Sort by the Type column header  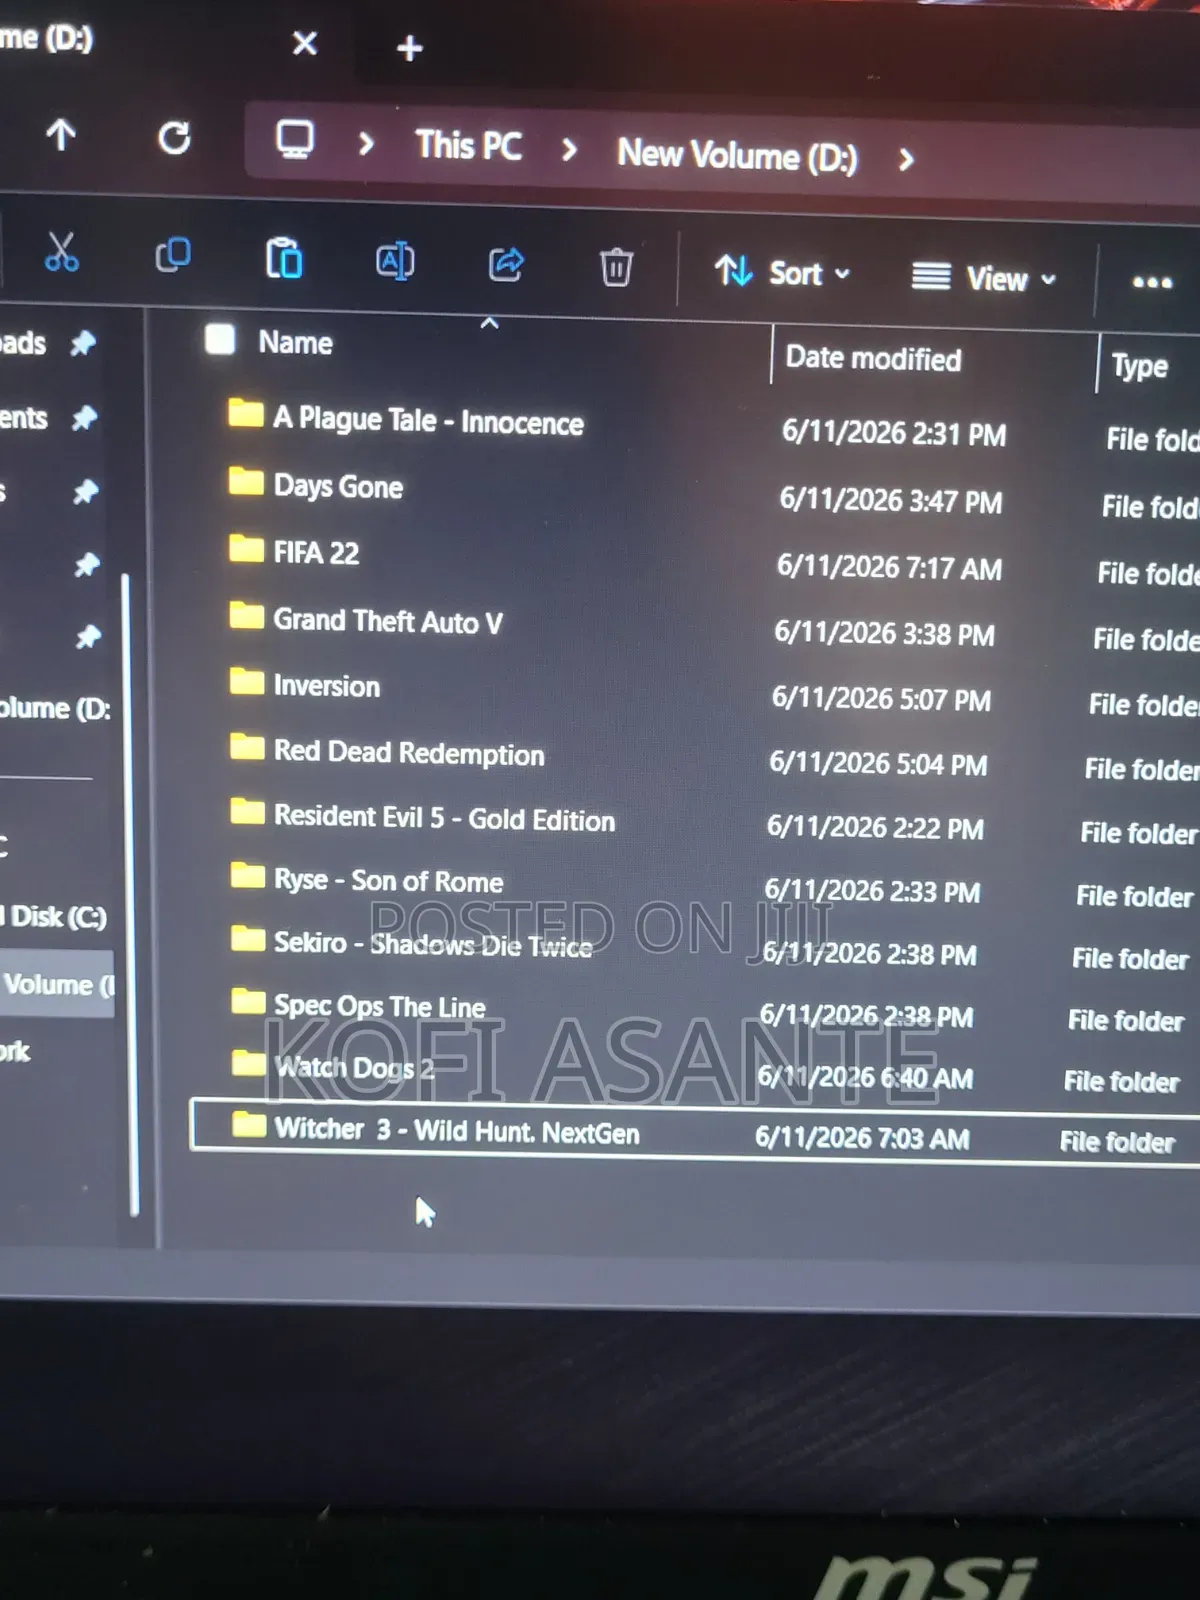[x=1140, y=366]
